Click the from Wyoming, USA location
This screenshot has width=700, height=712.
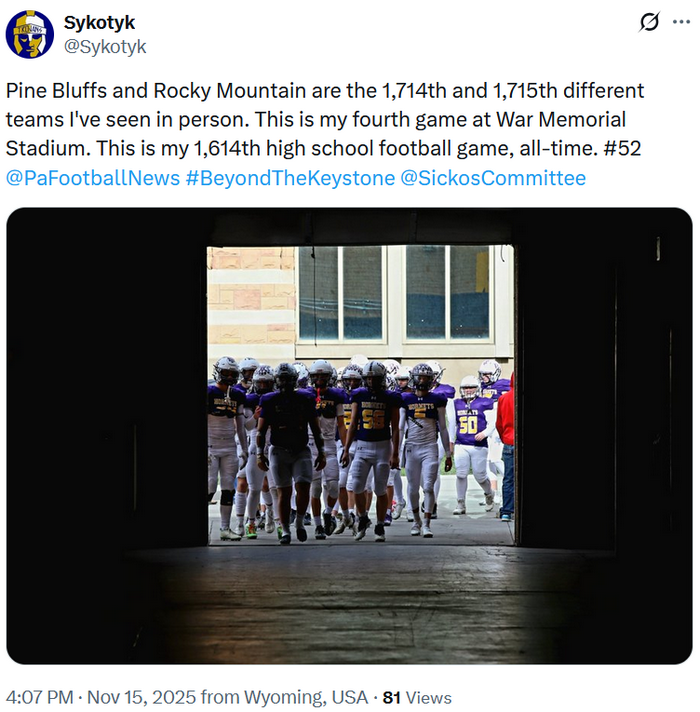click(284, 697)
